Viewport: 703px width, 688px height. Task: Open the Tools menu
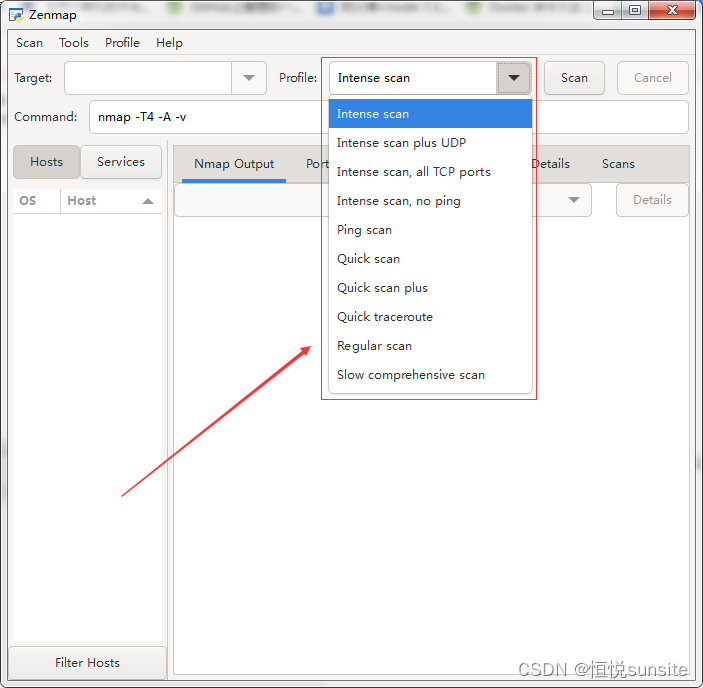point(74,43)
